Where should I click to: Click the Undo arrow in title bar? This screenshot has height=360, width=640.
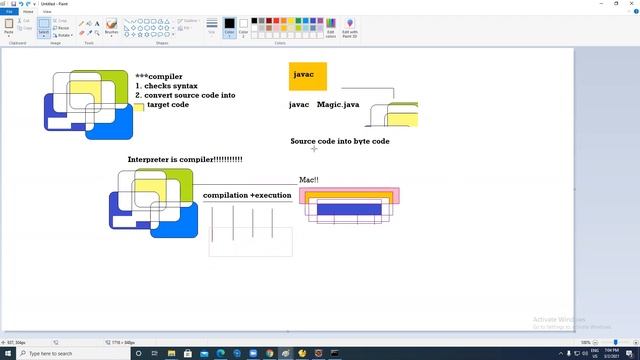click(x=21, y=4)
